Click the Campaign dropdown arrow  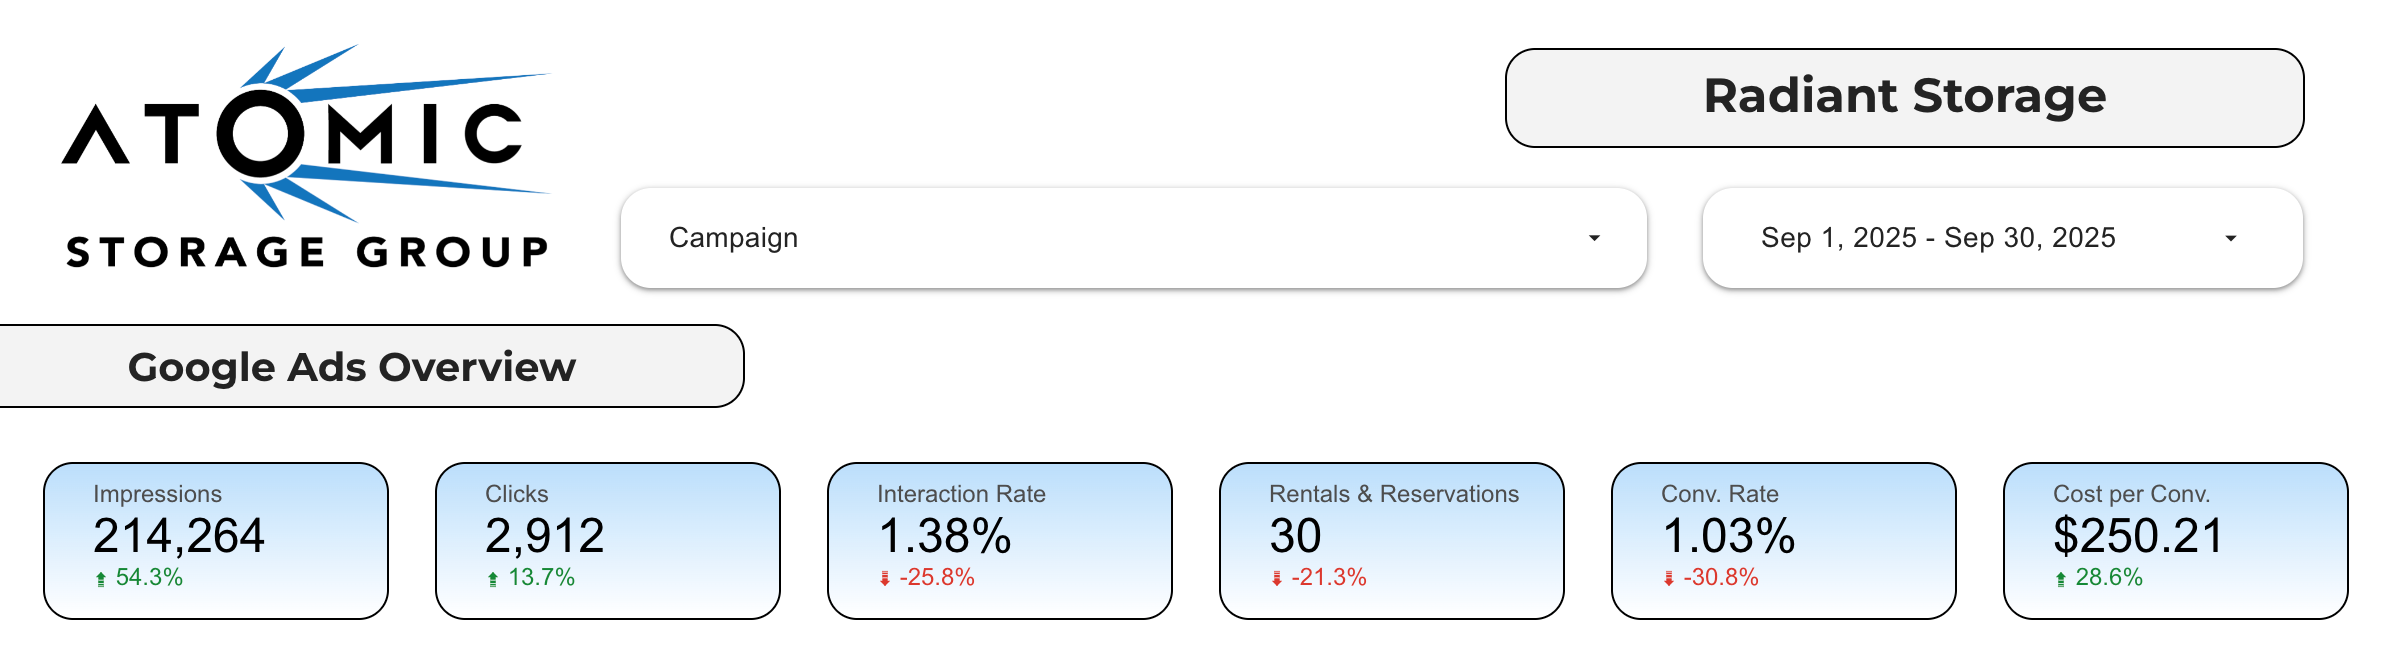(x=1594, y=238)
